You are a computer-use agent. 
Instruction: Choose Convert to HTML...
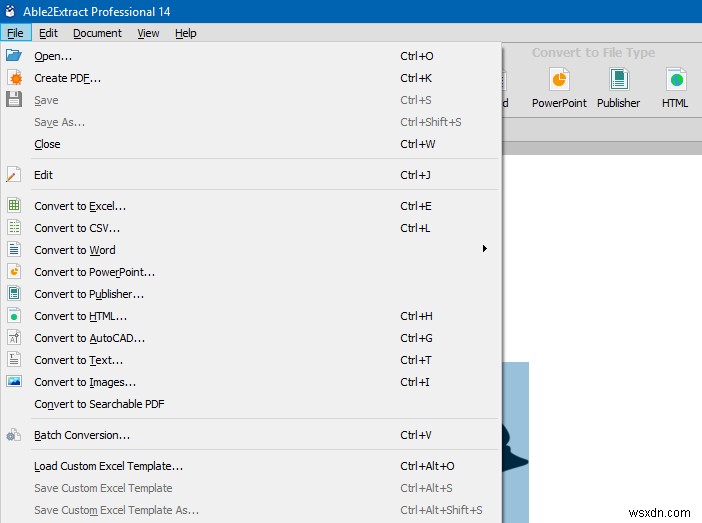[251, 316]
